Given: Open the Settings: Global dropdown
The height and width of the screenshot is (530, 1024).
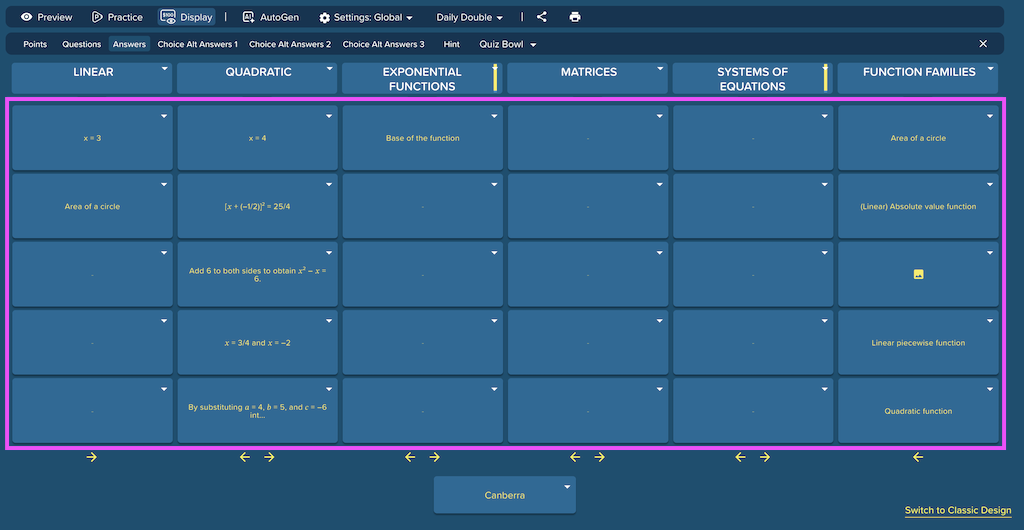Looking at the screenshot, I should point(366,18).
